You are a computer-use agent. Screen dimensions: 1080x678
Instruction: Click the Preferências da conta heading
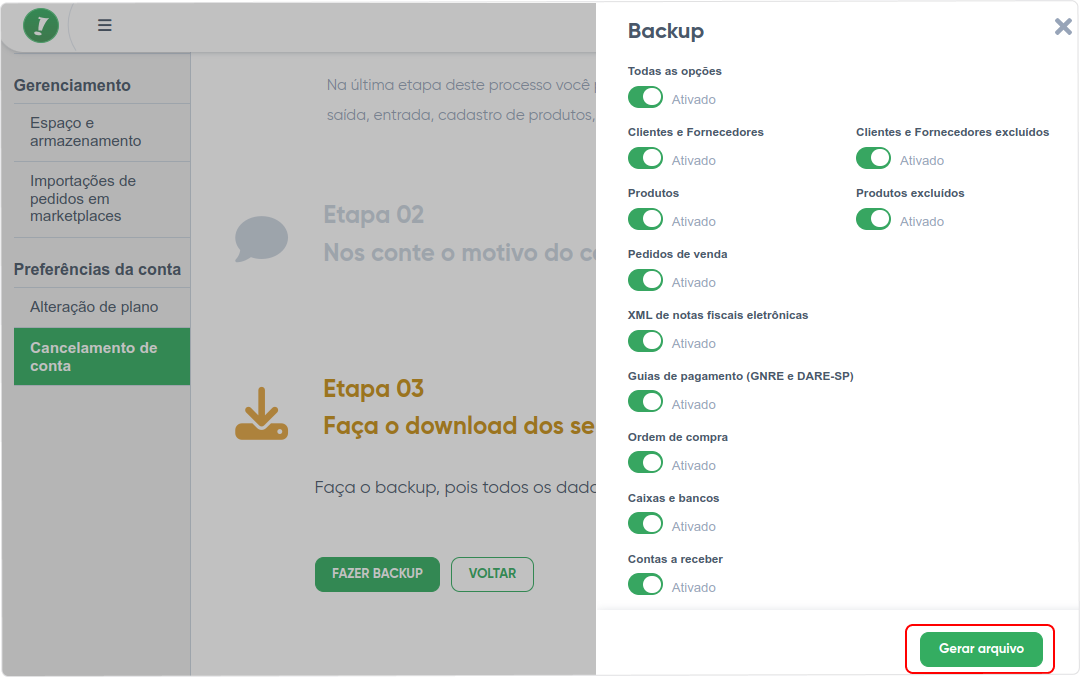97,269
